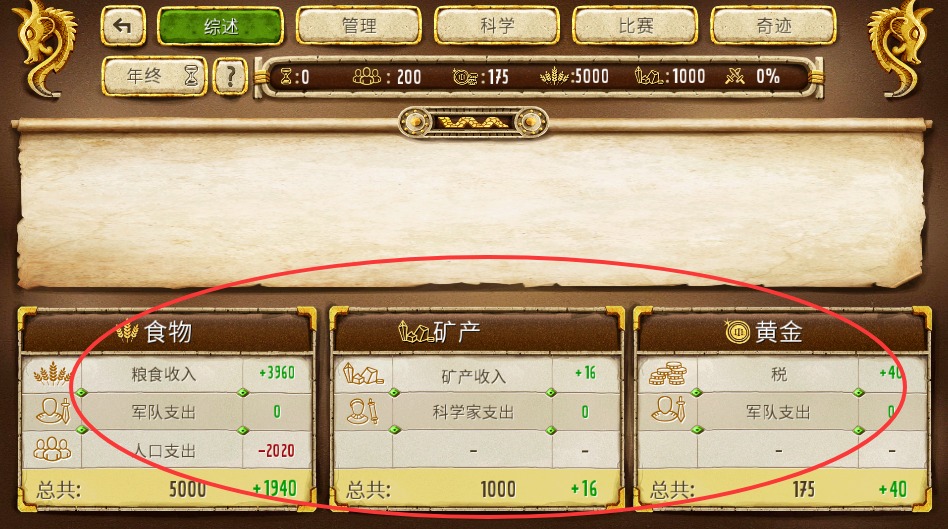Switch to the 管理 tab
This screenshot has height=529, width=948.
(x=359, y=26)
